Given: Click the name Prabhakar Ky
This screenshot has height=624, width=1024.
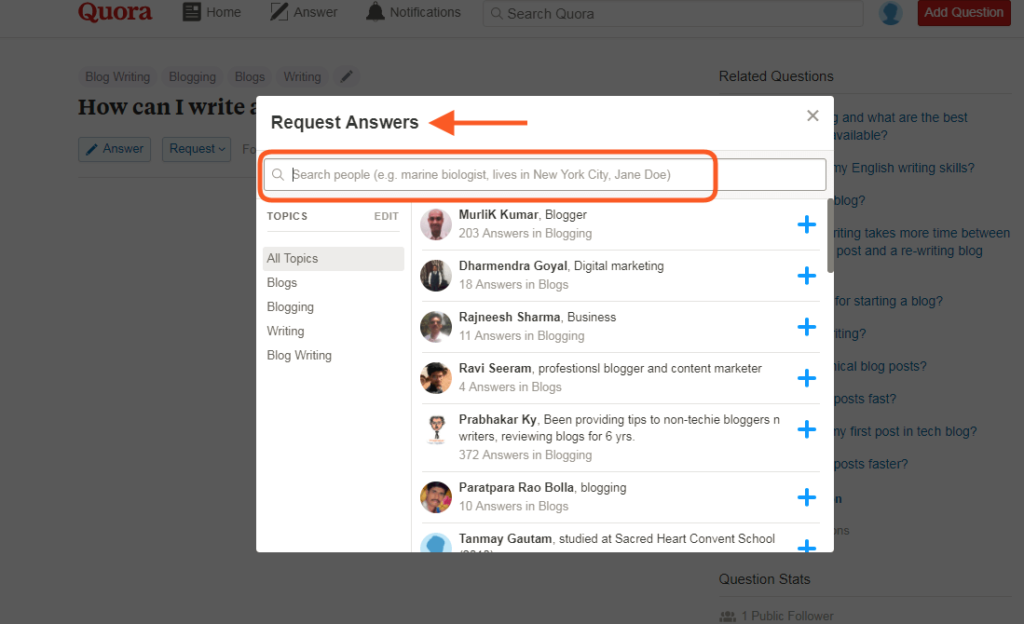Looking at the screenshot, I should 498,420.
